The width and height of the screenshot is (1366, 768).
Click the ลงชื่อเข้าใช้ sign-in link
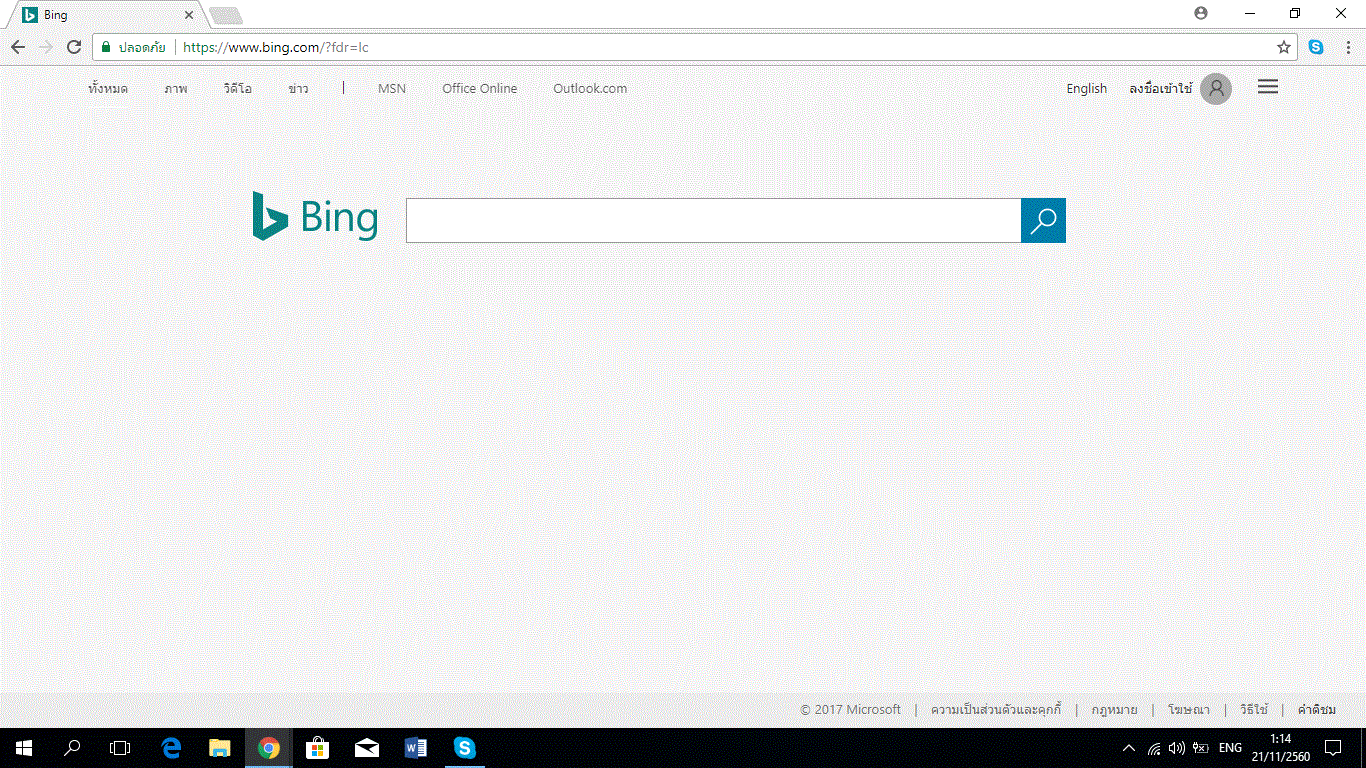coord(1161,89)
